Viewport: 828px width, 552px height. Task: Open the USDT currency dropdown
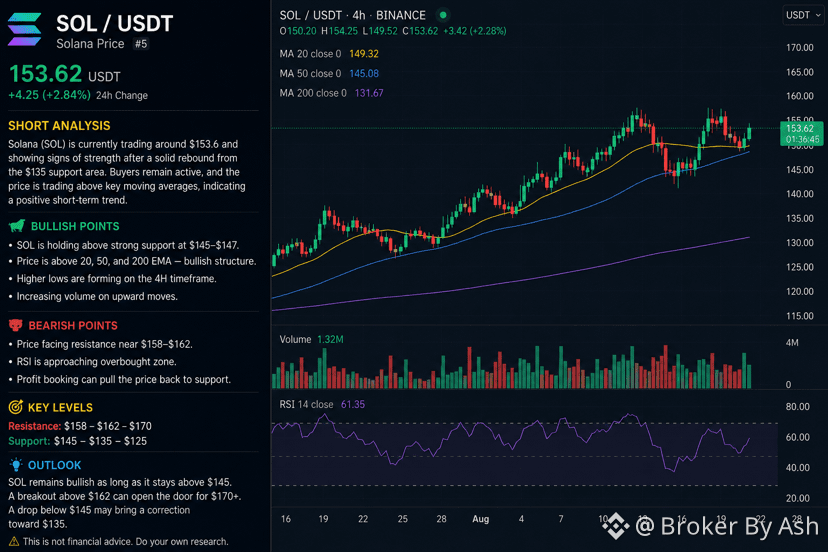(x=803, y=15)
